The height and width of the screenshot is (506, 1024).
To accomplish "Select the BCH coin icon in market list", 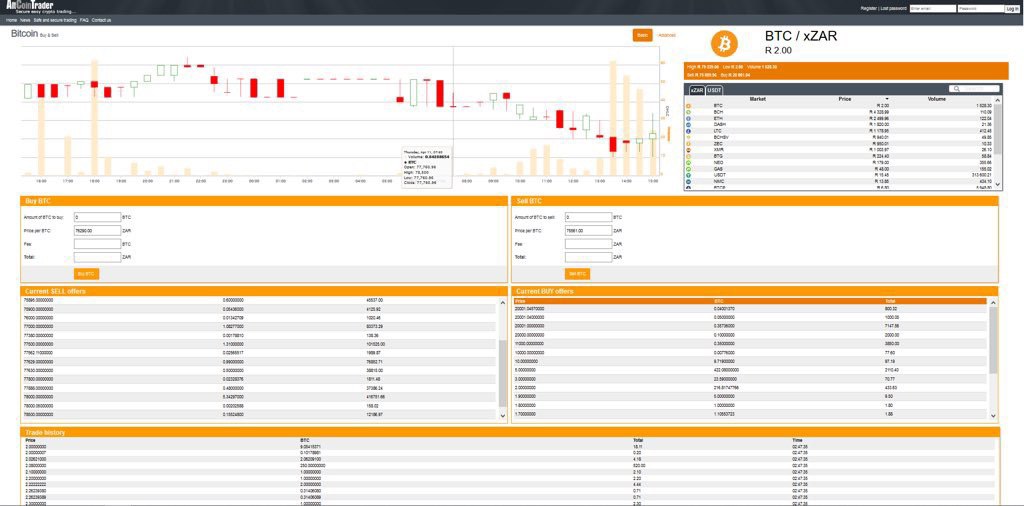I will pyautogui.click(x=688, y=112).
